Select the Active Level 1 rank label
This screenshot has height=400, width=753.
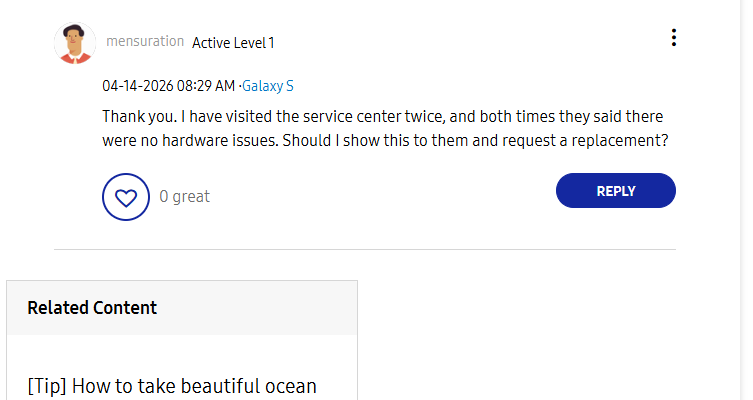point(233,43)
